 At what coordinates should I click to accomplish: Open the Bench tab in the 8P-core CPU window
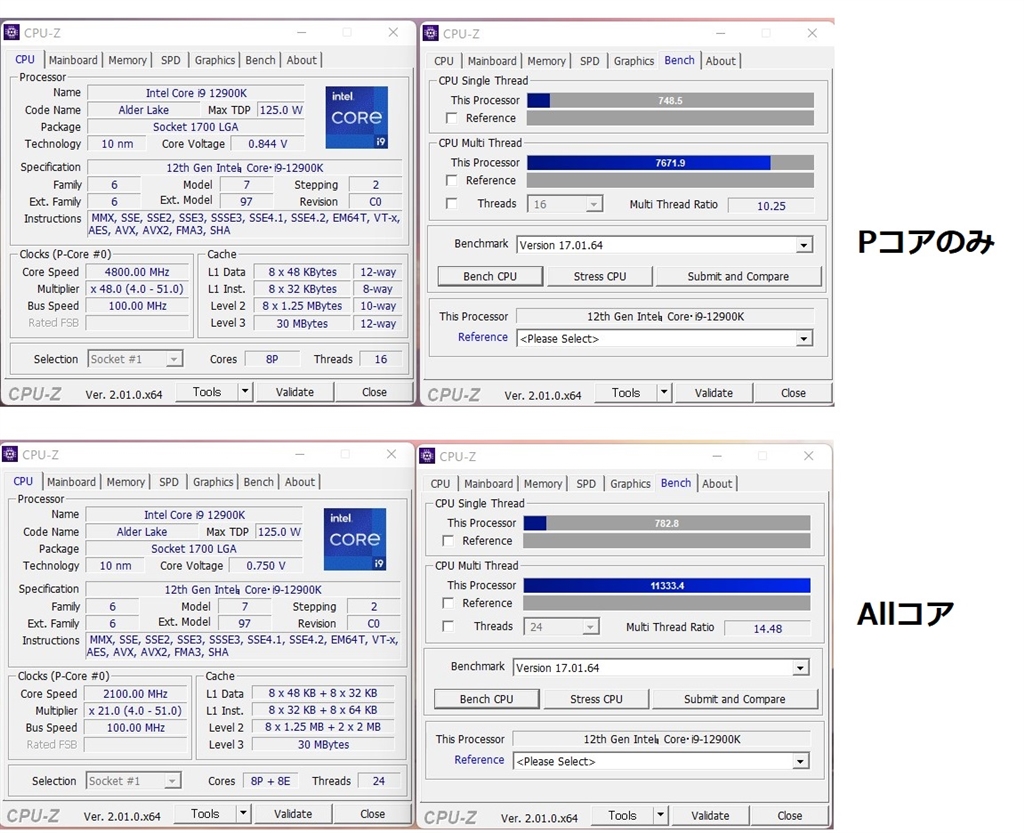261,60
